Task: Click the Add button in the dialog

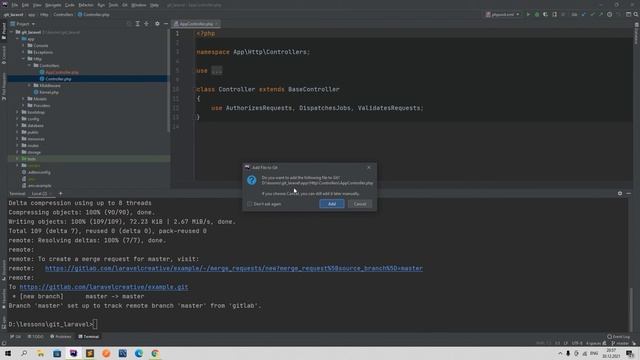Action: 331,204
